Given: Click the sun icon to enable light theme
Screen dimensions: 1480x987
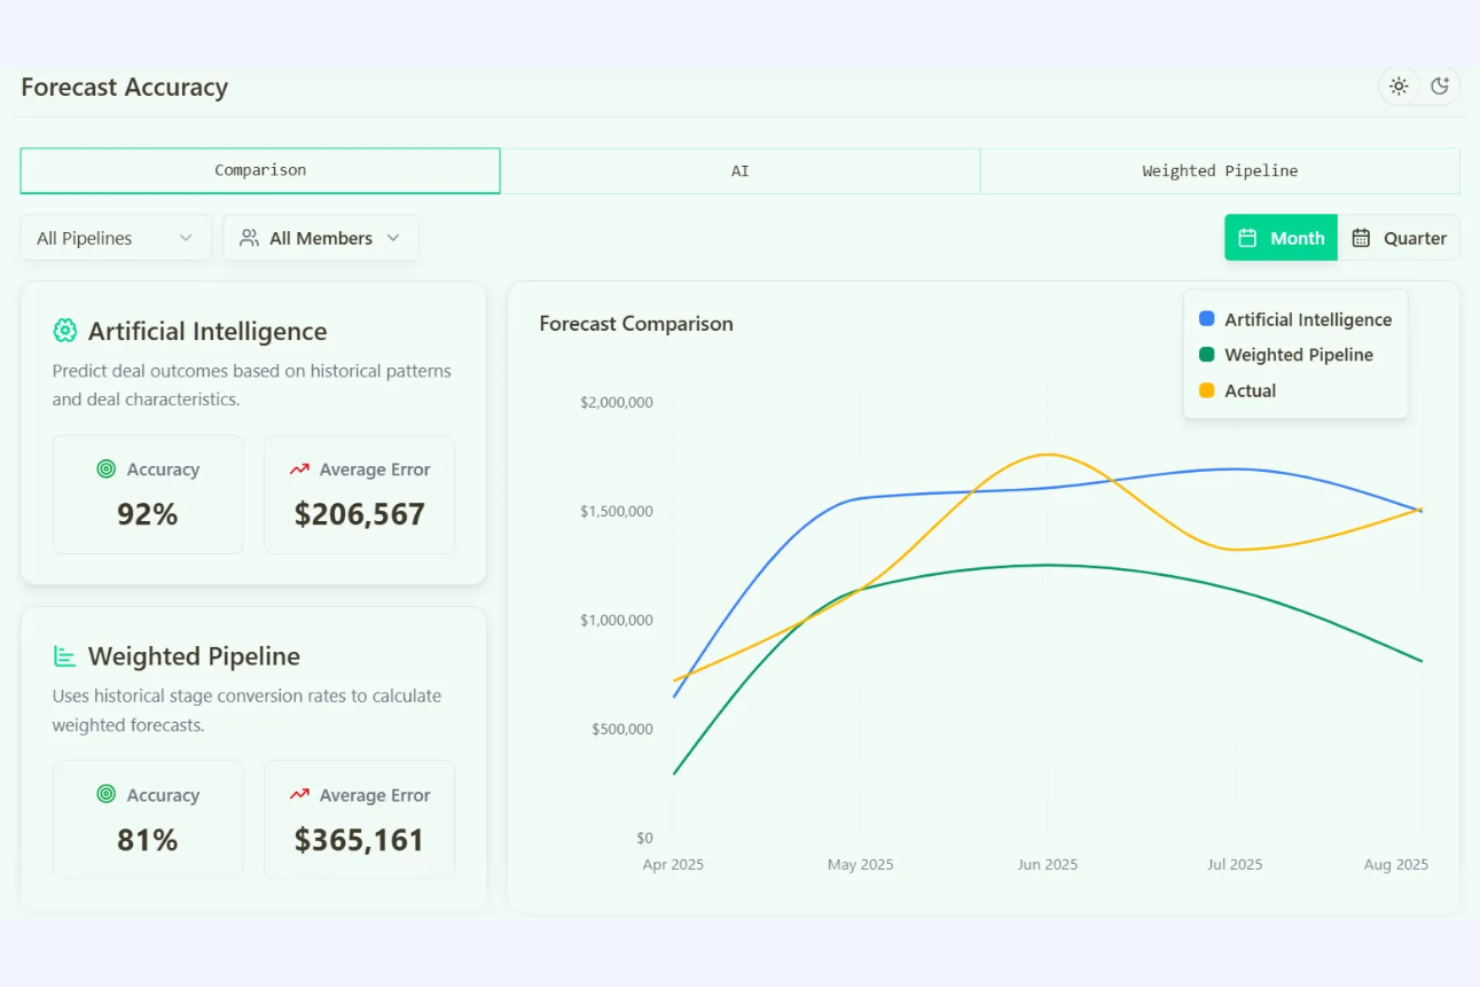Looking at the screenshot, I should coord(1398,86).
